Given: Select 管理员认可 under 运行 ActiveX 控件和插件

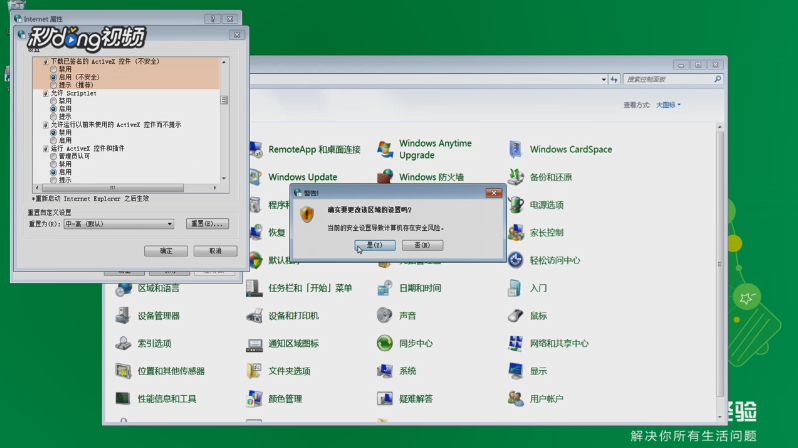Looking at the screenshot, I should (x=53, y=156).
